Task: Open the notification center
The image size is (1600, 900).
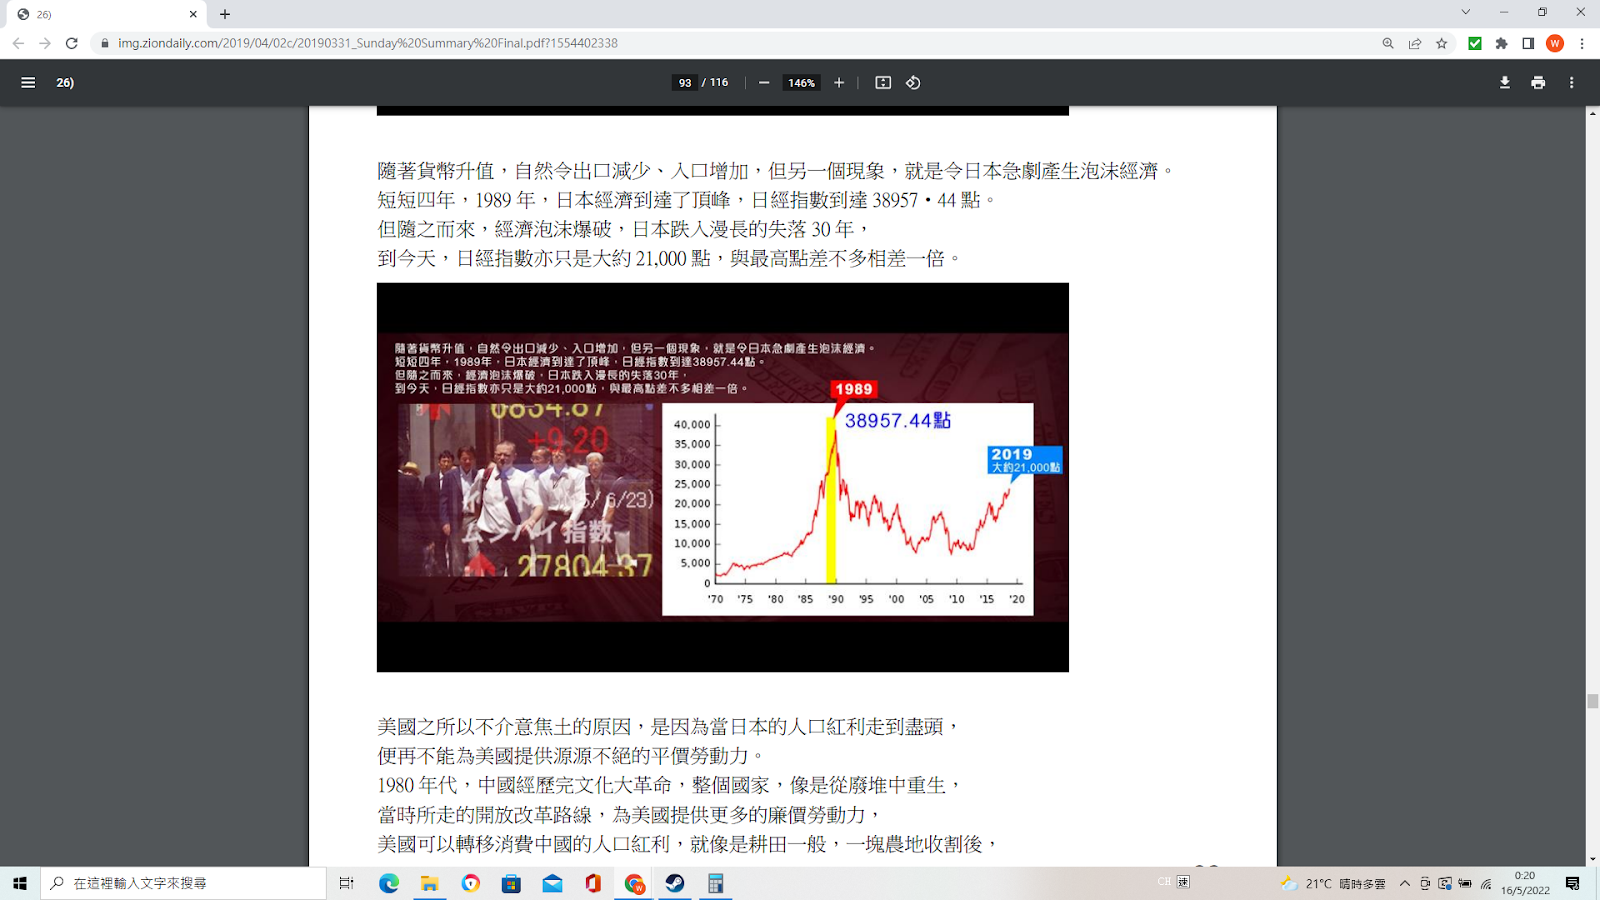Action: click(1573, 883)
